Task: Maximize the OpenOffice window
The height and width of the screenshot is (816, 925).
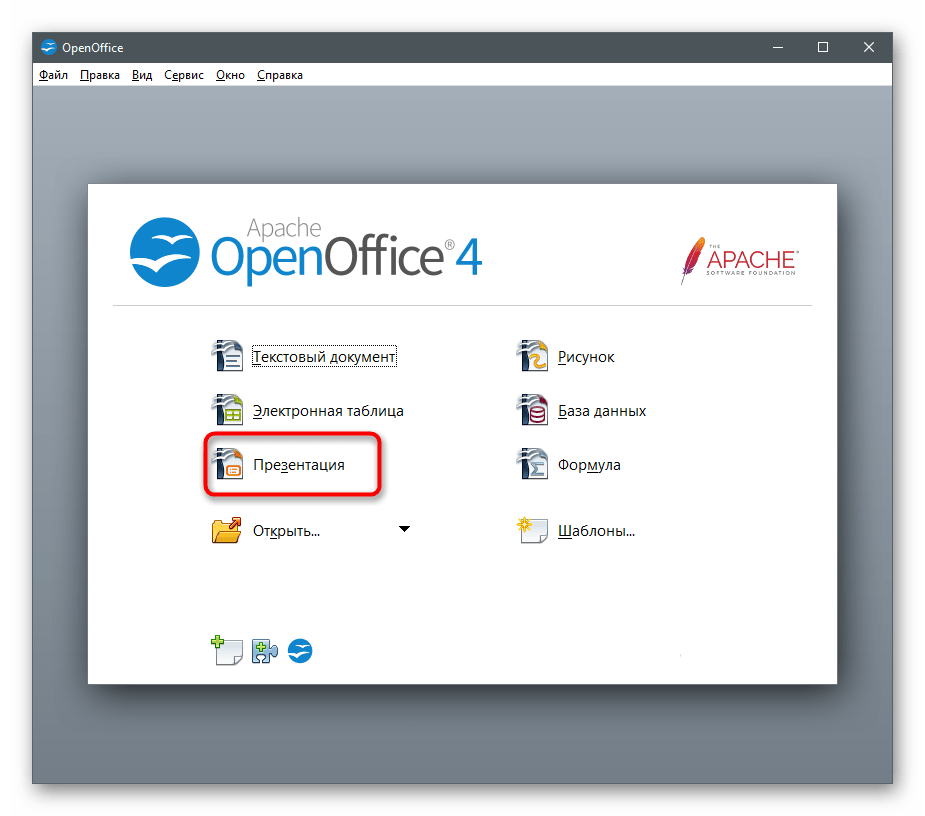Action: 822,47
